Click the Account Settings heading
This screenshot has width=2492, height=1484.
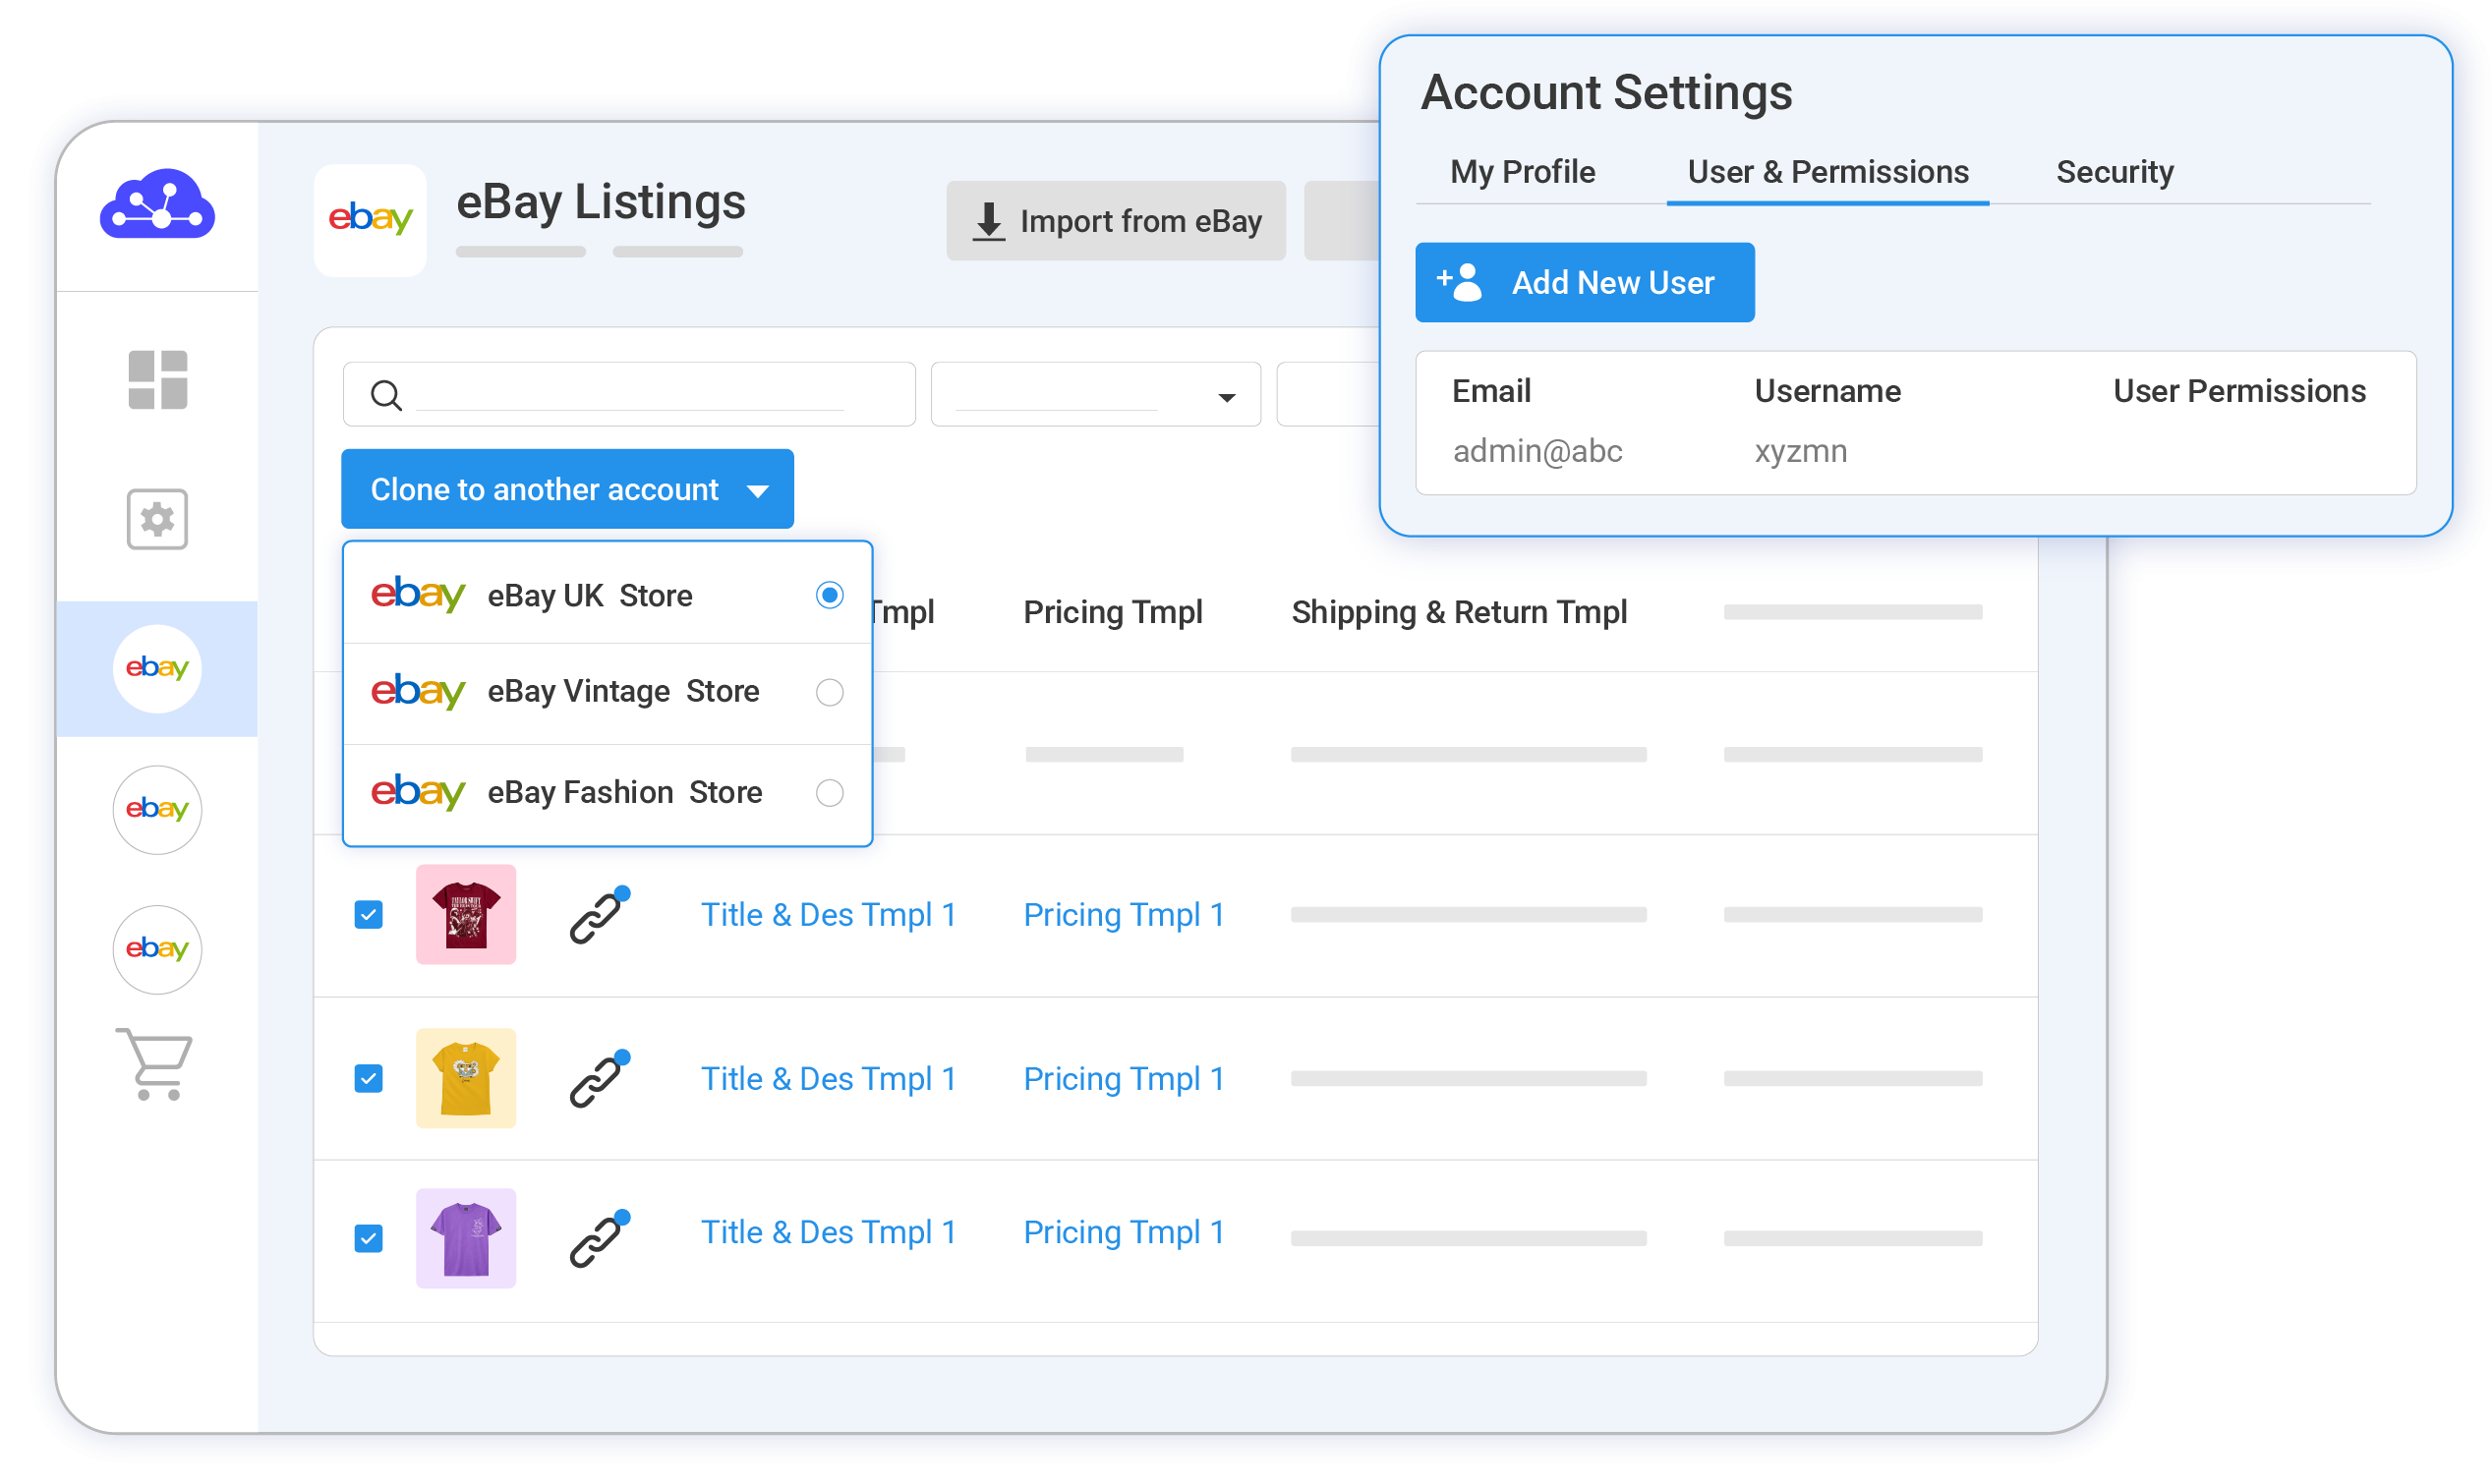click(1607, 93)
